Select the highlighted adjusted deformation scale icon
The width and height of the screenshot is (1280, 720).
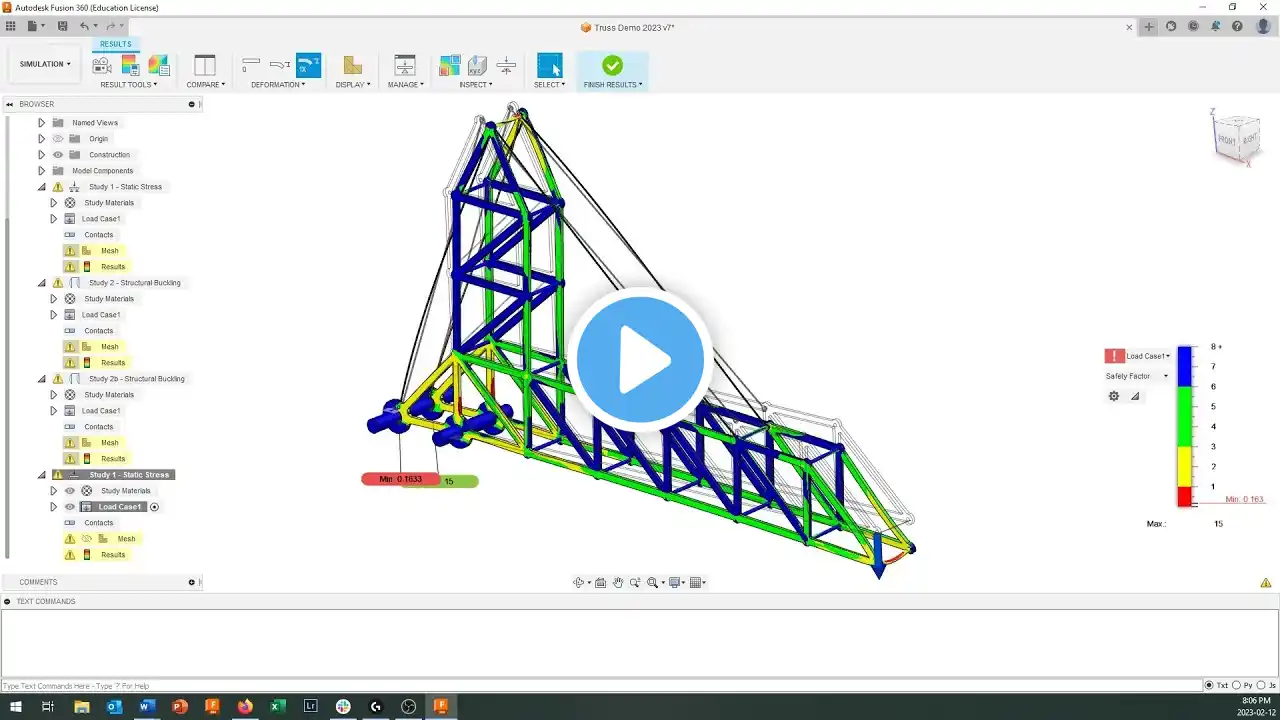309,66
